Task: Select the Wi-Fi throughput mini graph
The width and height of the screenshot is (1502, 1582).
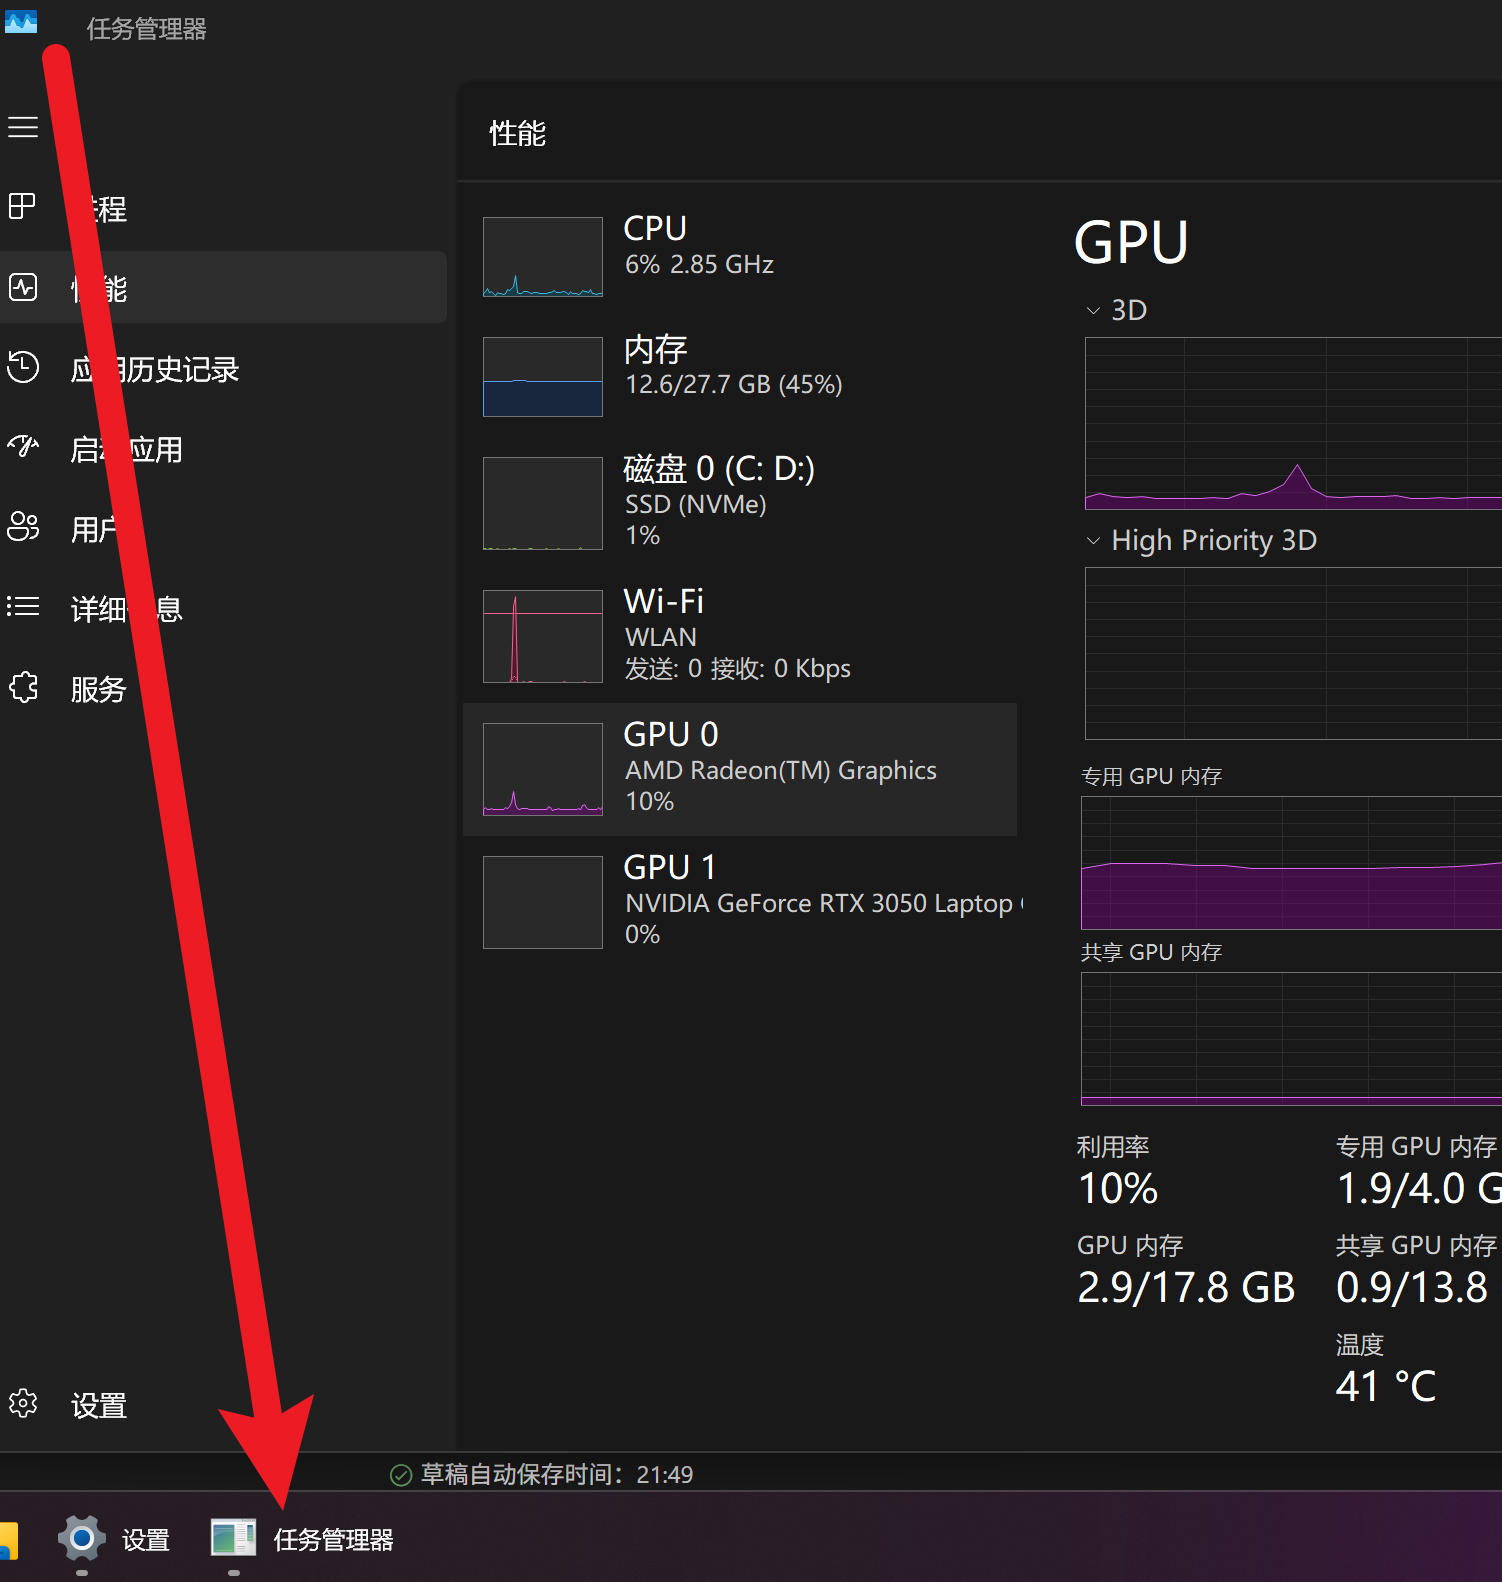Action: click(543, 636)
